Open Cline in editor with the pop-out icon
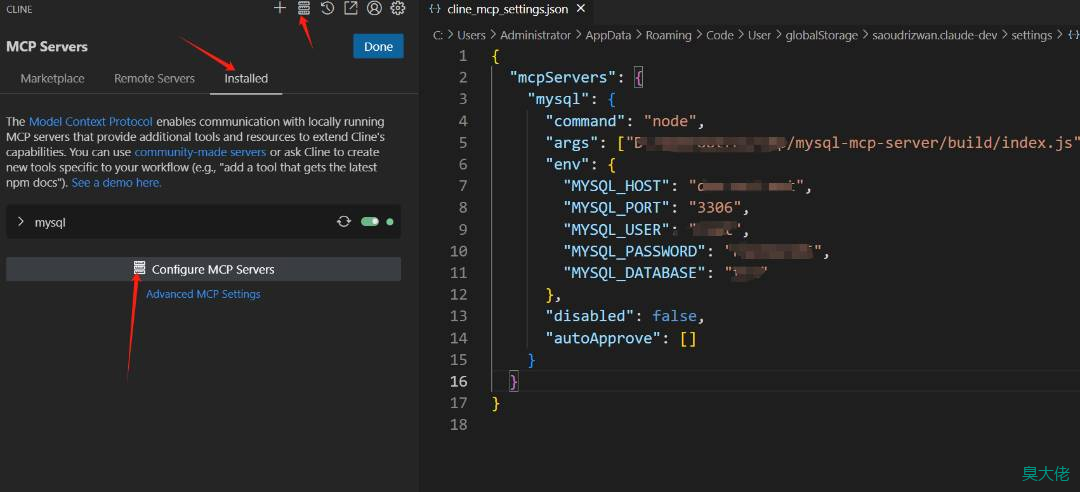 351,8
